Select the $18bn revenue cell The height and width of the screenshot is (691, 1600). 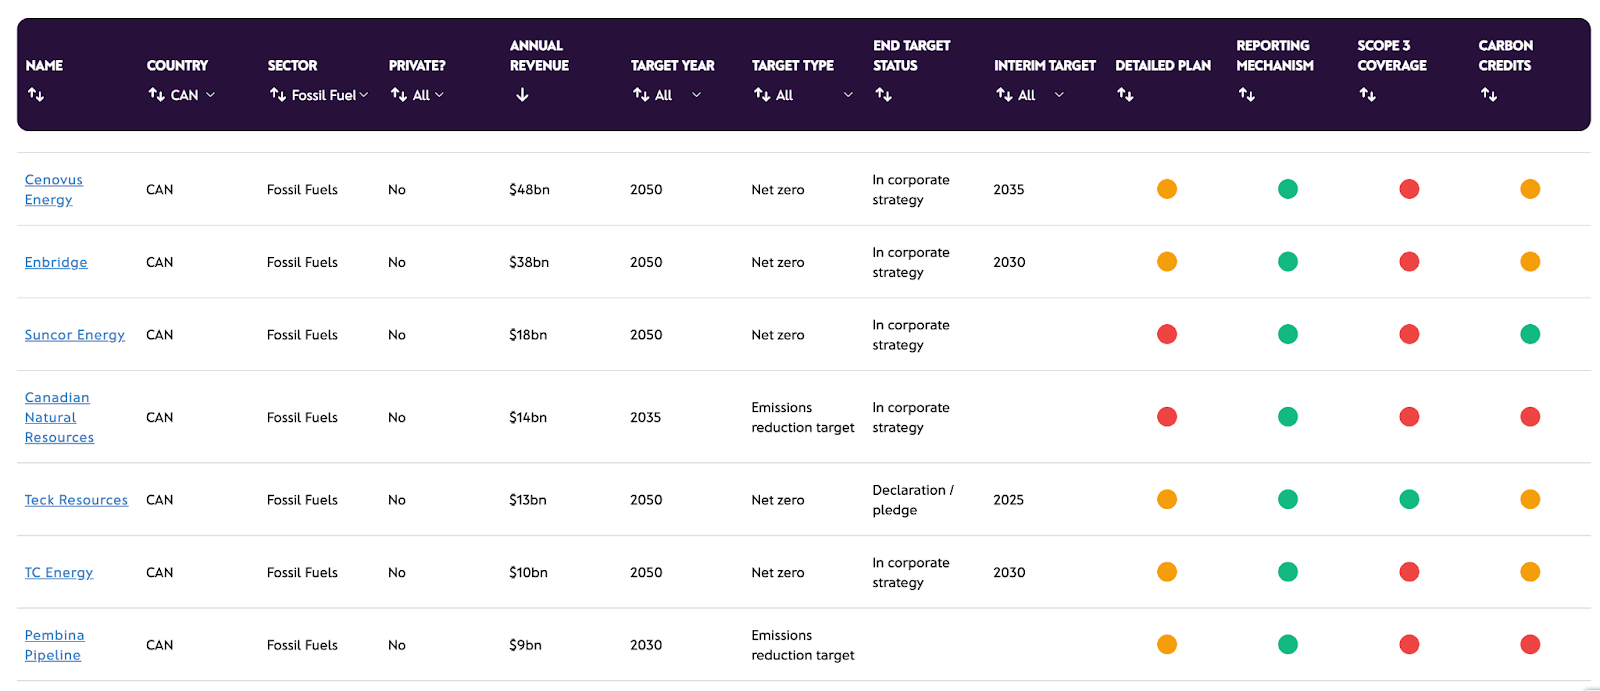tap(528, 335)
